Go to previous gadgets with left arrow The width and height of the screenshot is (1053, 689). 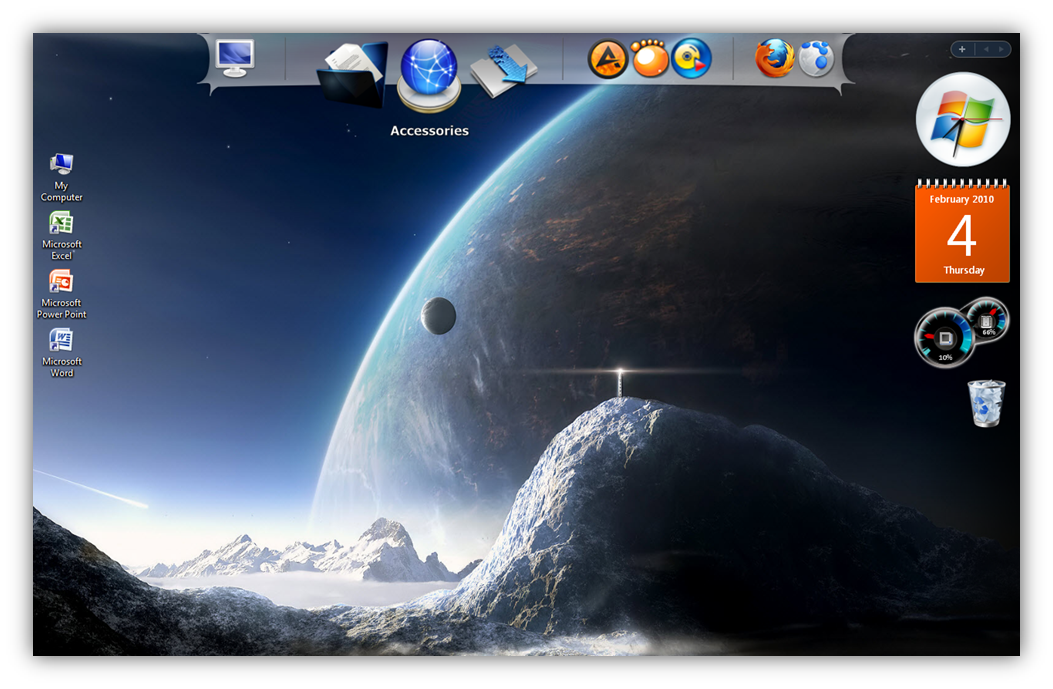[x=985, y=49]
